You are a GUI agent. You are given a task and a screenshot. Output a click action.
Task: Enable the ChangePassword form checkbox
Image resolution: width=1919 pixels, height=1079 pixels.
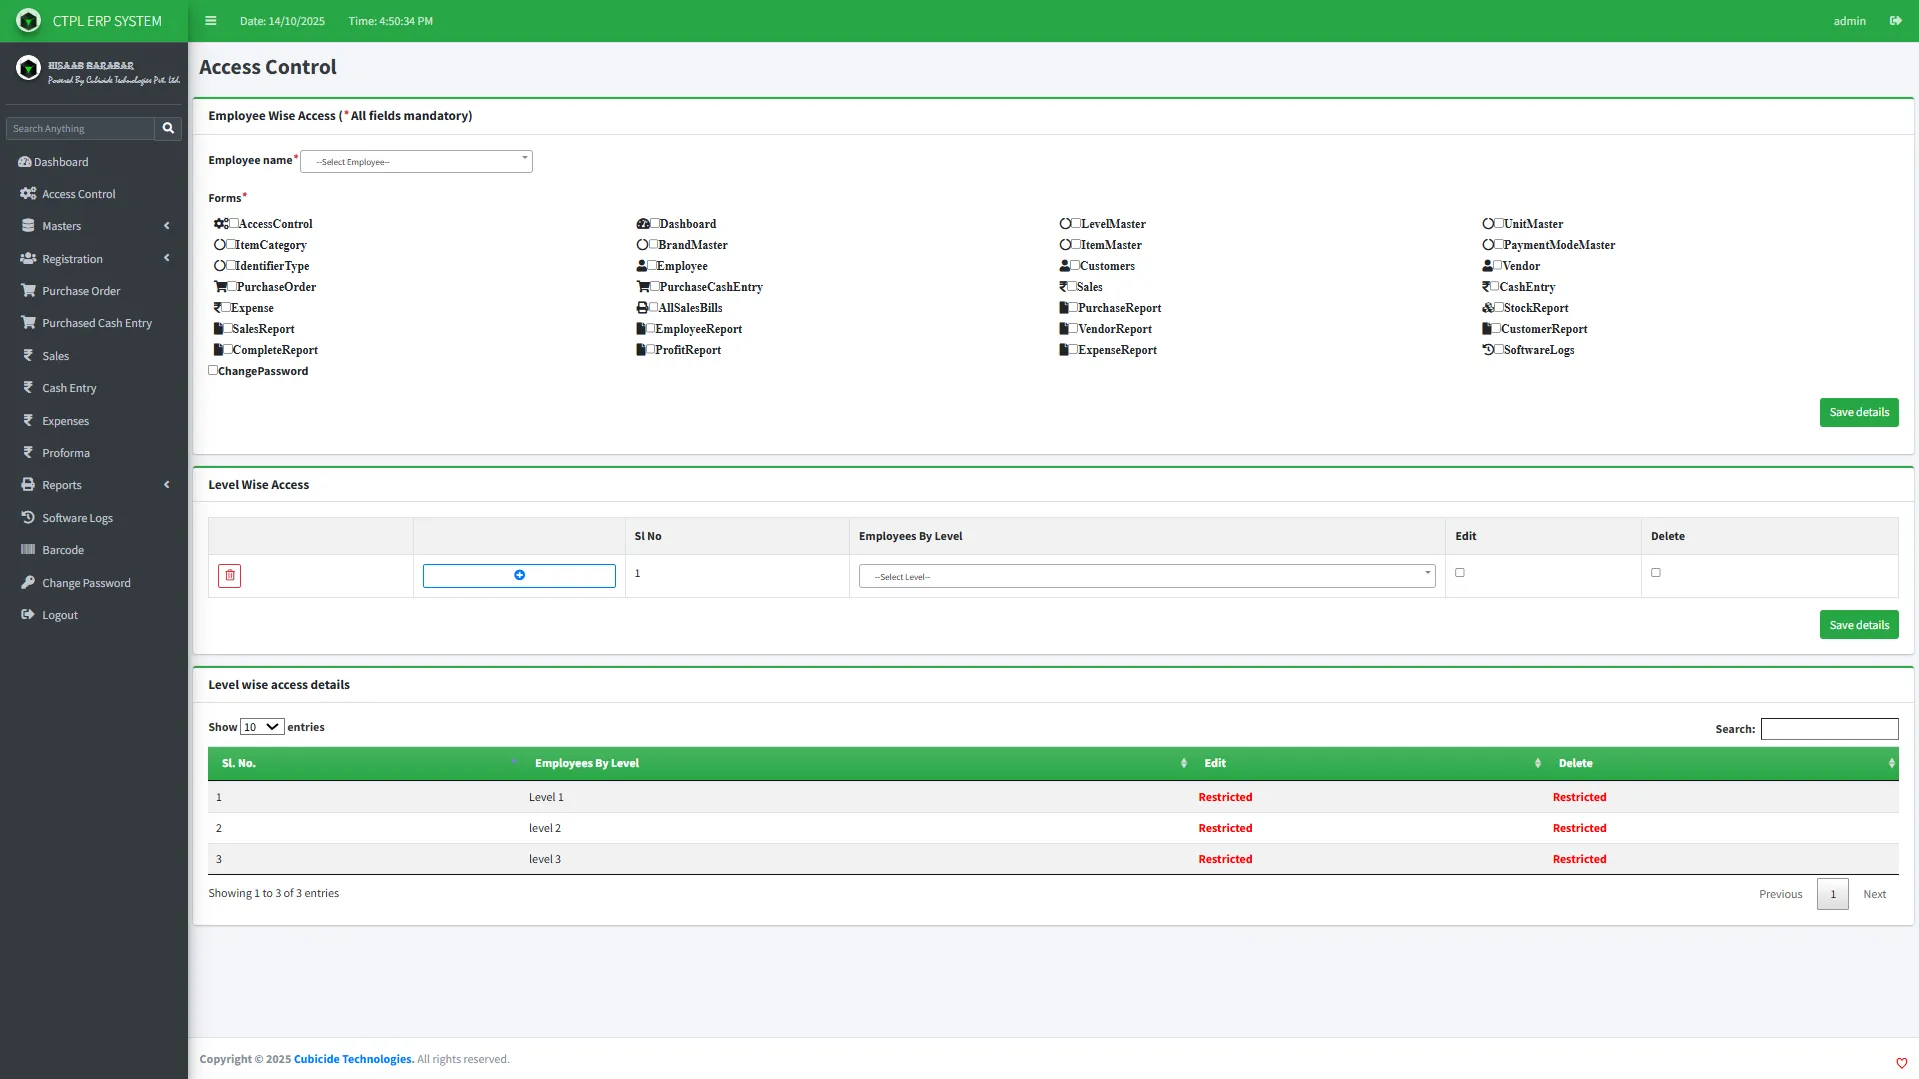point(213,370)
